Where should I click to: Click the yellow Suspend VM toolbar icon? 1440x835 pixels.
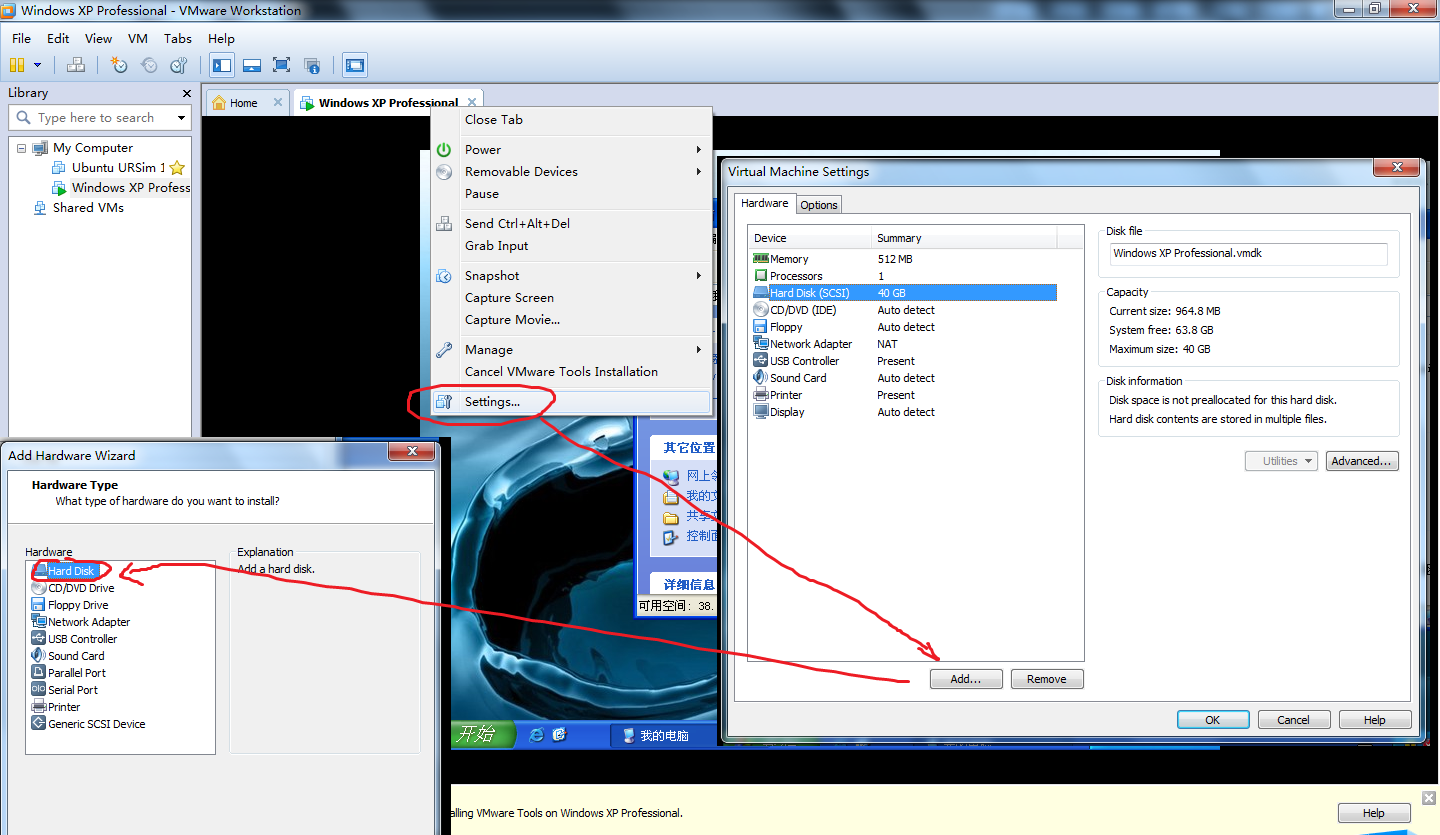[x=17, y=65]
